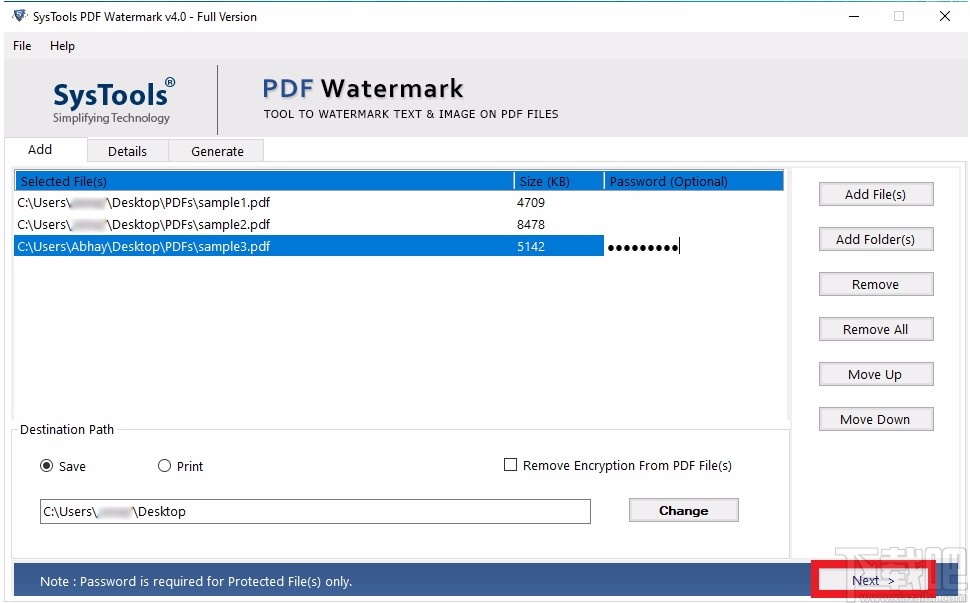The height and width of the screenshot is (603, 970).
Task: Click the SysTools Simplifying Technology logo
Action: pyautogui.click(x=111, y=100)
